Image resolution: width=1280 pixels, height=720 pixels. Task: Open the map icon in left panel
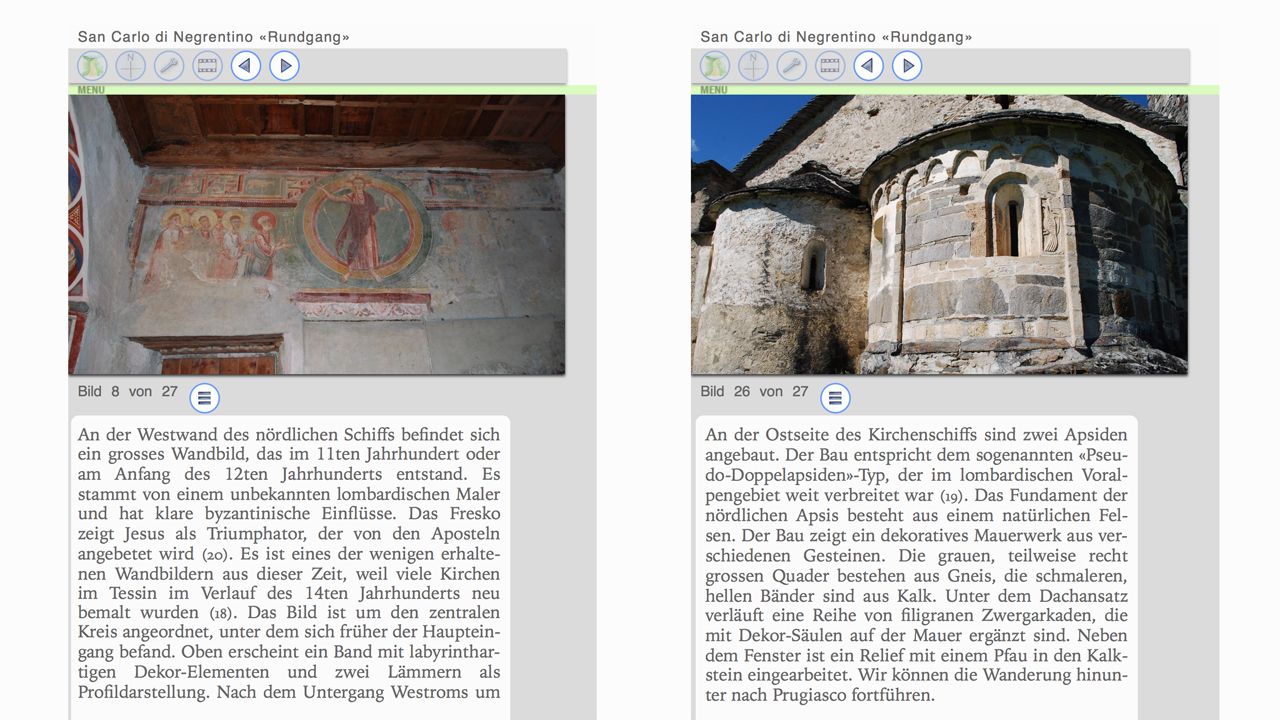click(x=92, y=66)
